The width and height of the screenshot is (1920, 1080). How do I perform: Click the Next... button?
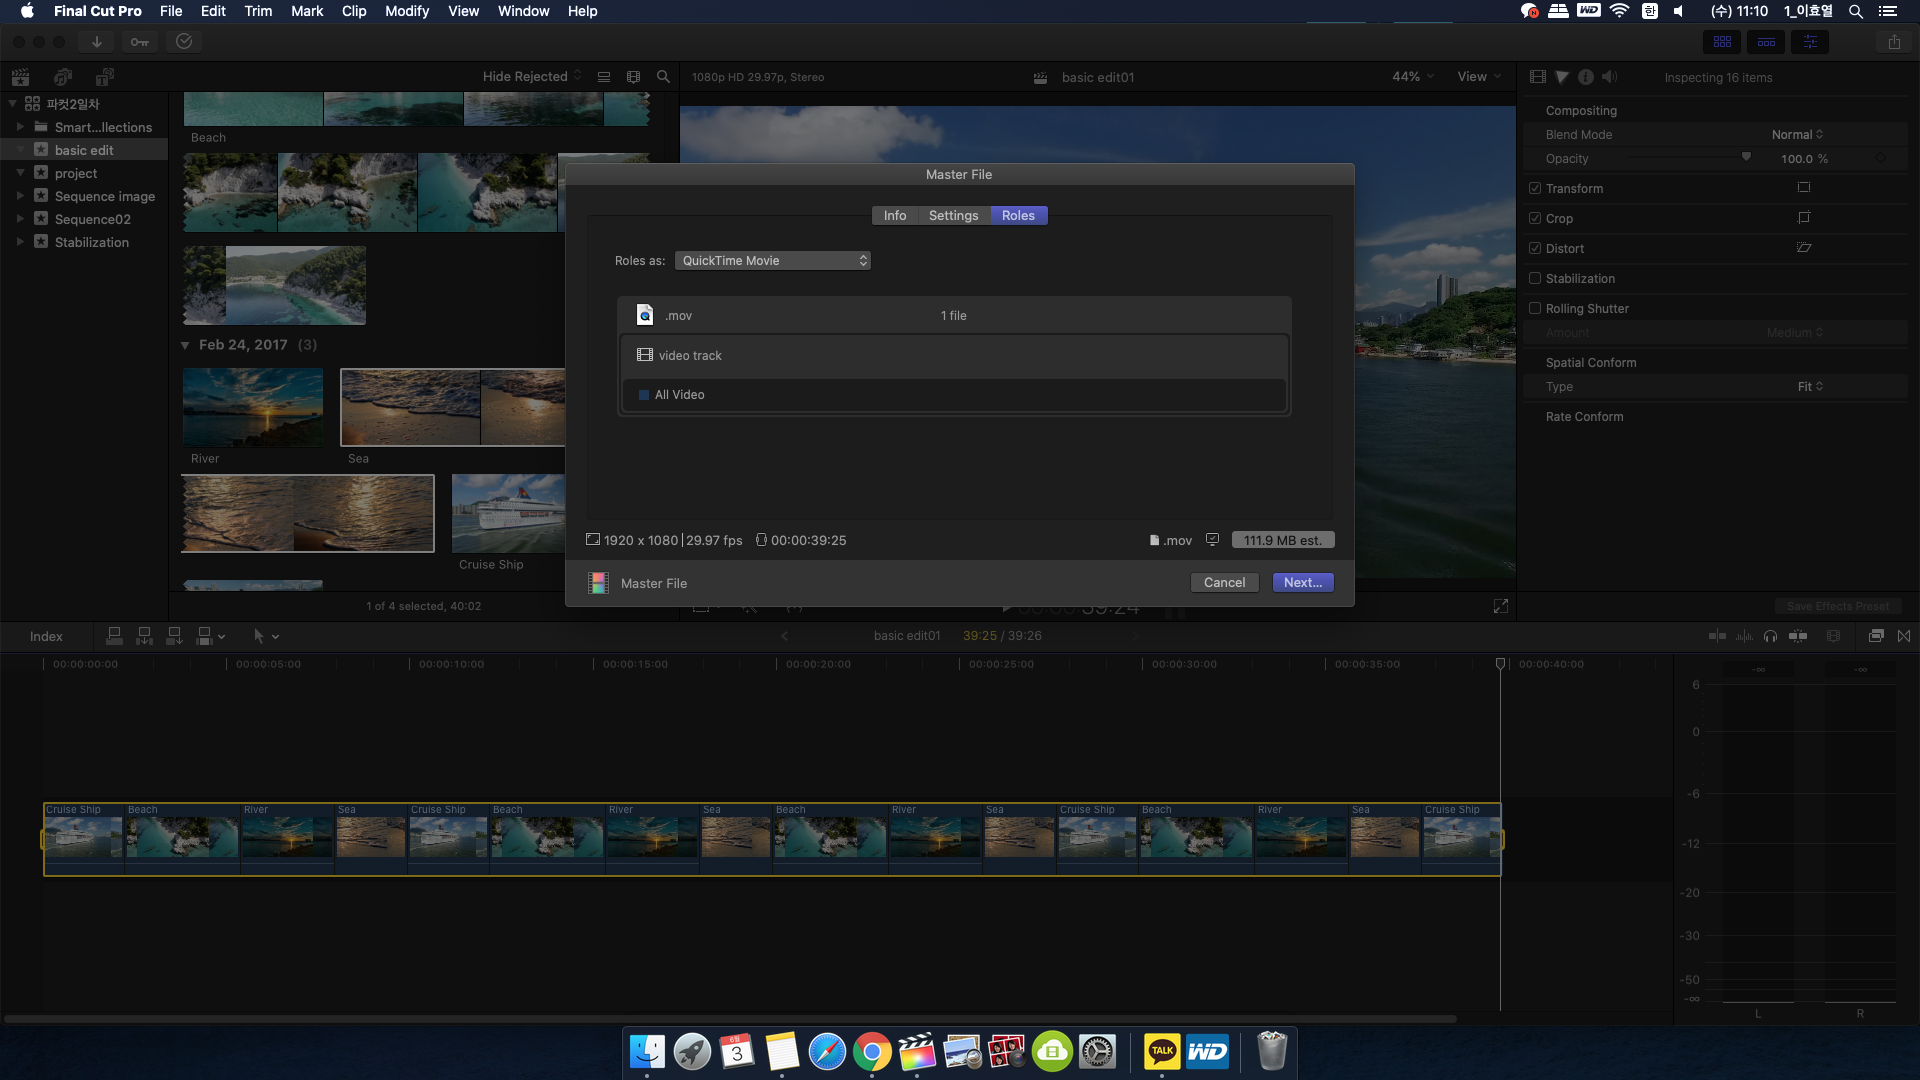tap(1302, 583)
